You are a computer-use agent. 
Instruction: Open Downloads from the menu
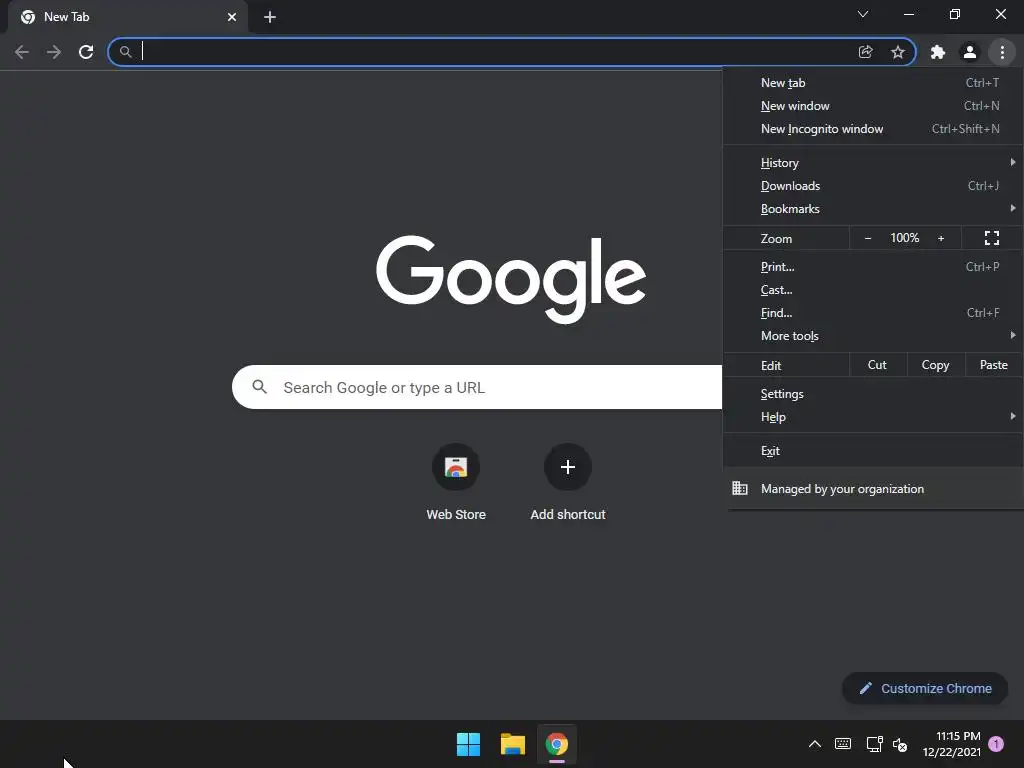[x=872, y=186]
